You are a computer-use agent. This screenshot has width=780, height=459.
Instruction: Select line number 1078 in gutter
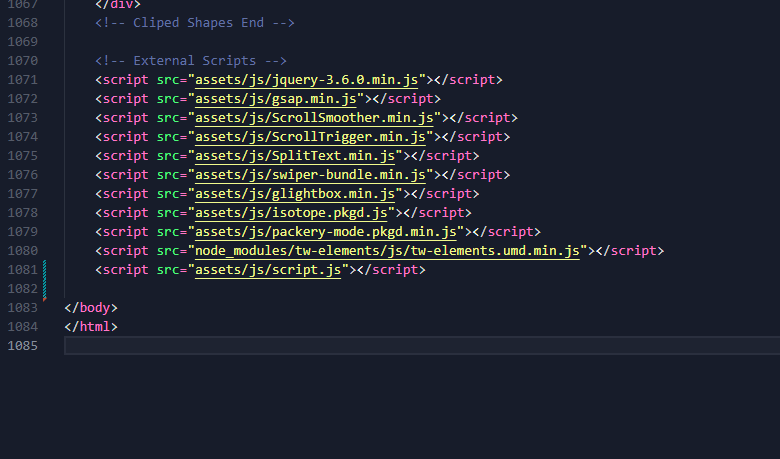point(22,213)
